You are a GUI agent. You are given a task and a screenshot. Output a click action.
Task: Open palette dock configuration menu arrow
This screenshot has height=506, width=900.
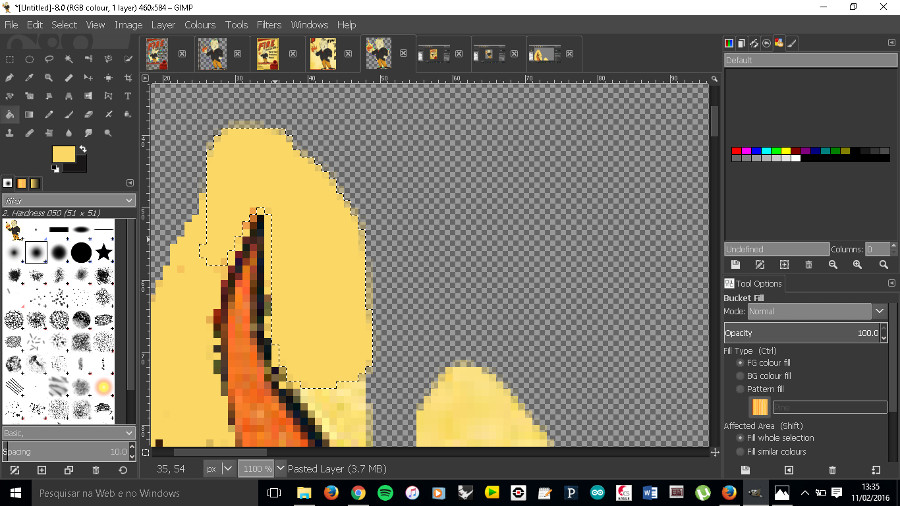pyautogui.click(x=891, y=43)
